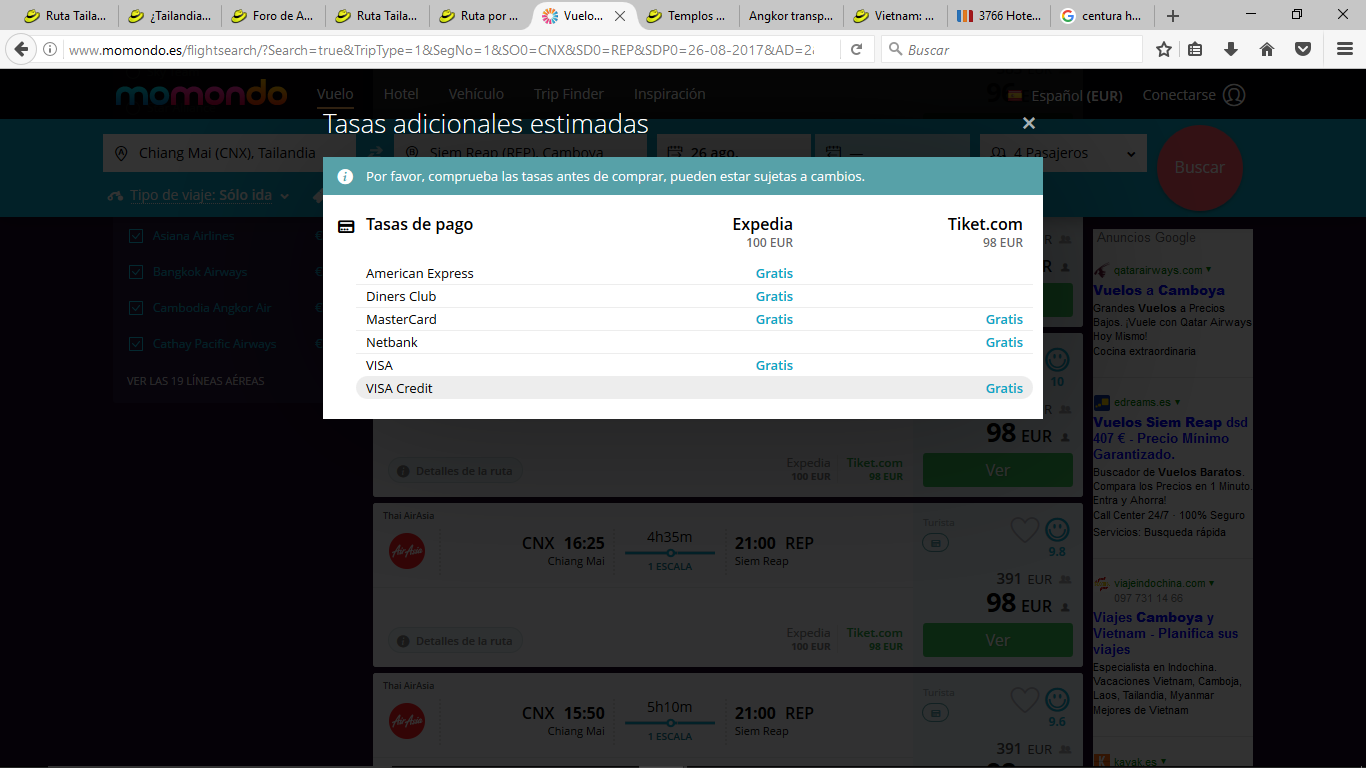
Task: Open the Vuelo menu tab
Action: click(335, 94)
